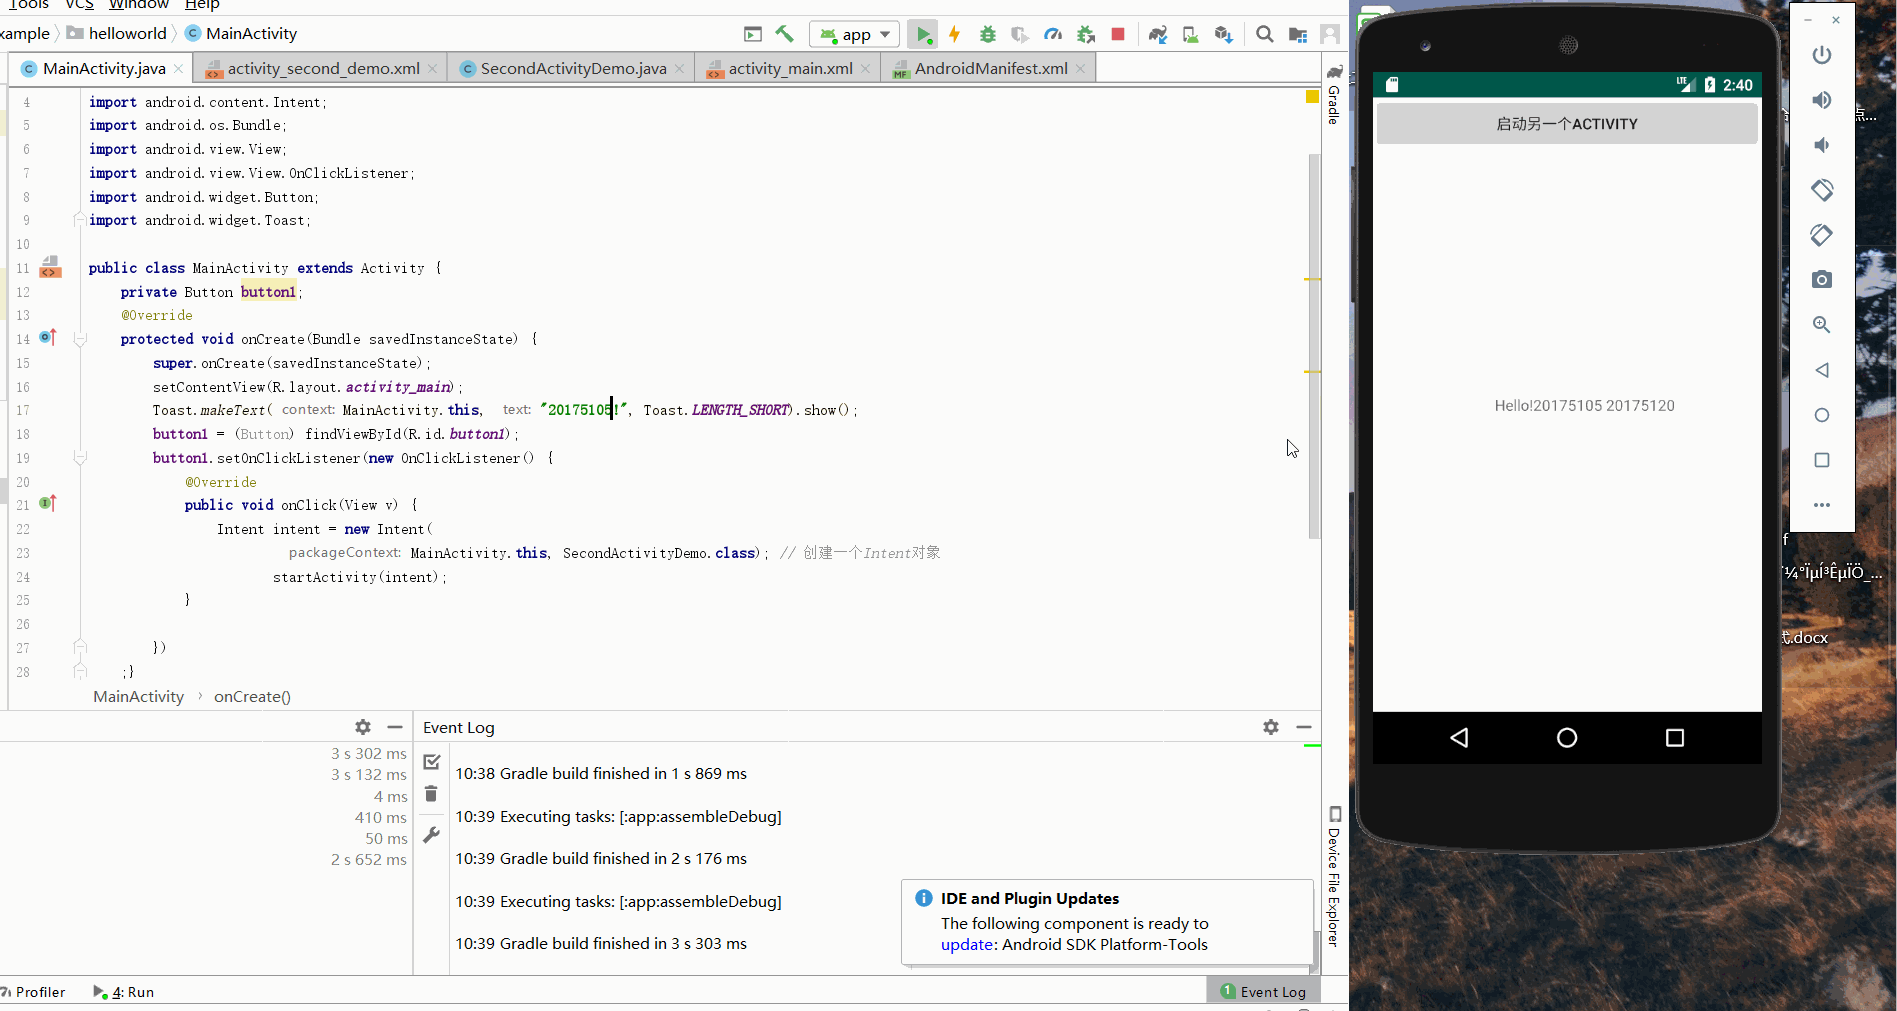Viewport: 1897px width, 1011px height.
Task: Stop the running app with red square
Action: click(1118, 35)
